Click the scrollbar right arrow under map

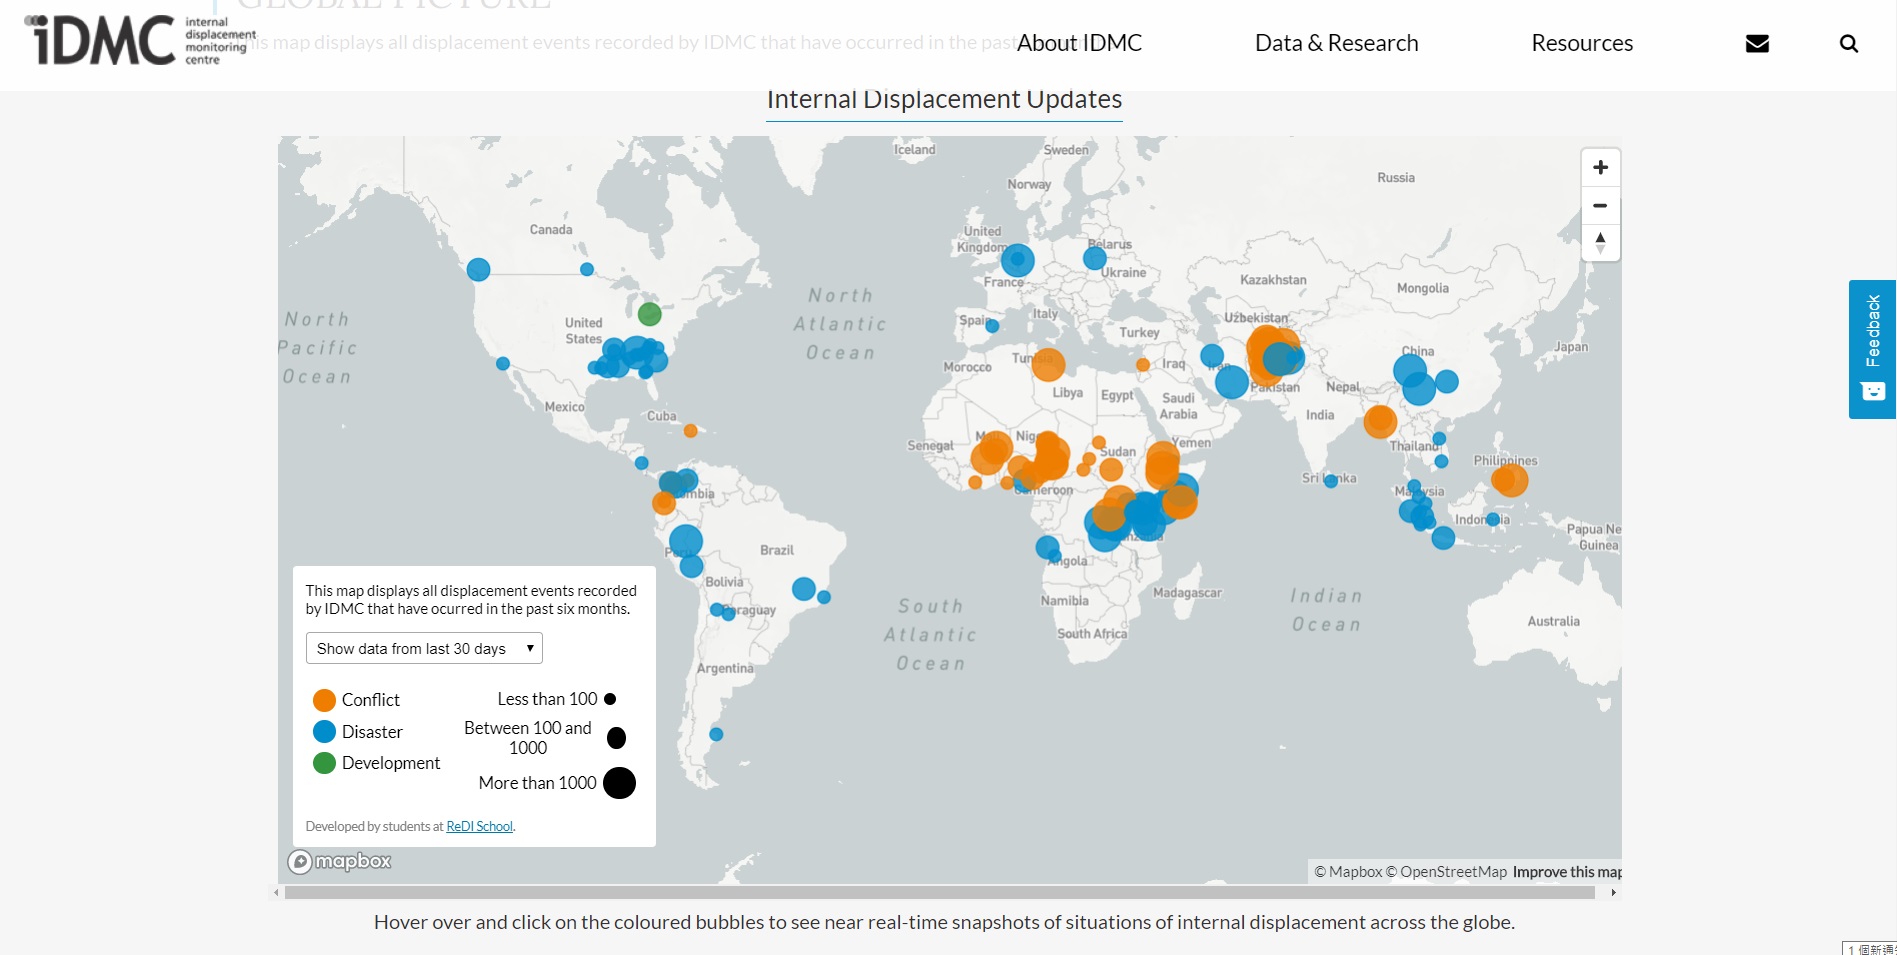coord(1613,892)
